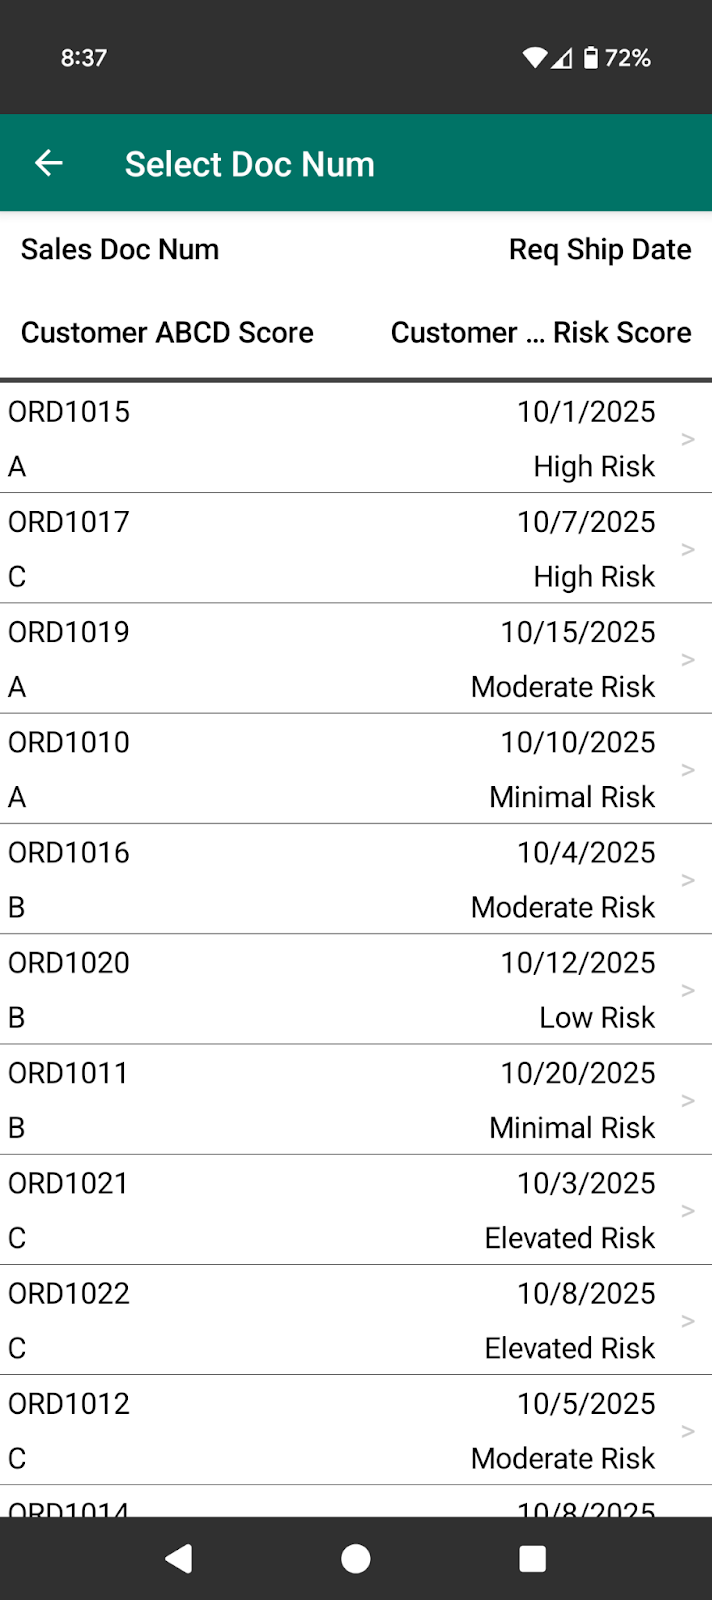Open chevron arrow for order ORD1019
Viewport: 712px width, 1600px height.
tap(687, 659)
